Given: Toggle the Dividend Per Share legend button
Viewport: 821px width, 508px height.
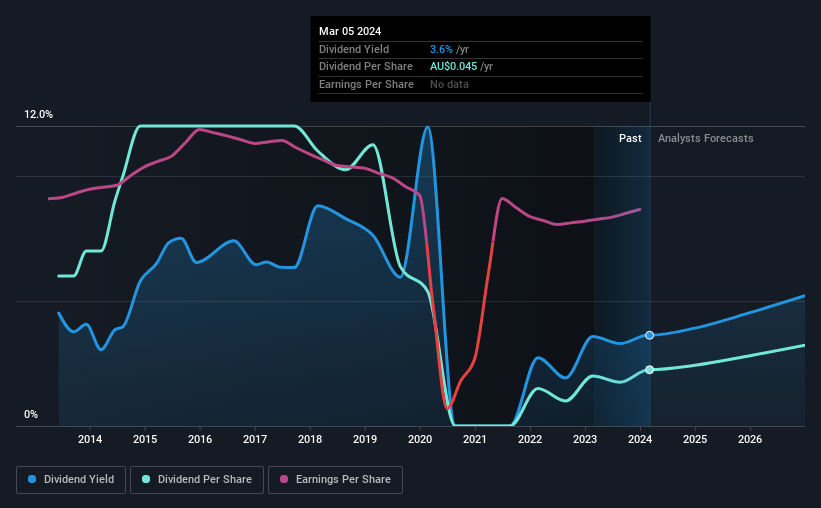Looking at the screenshot, I should point(200,480).
